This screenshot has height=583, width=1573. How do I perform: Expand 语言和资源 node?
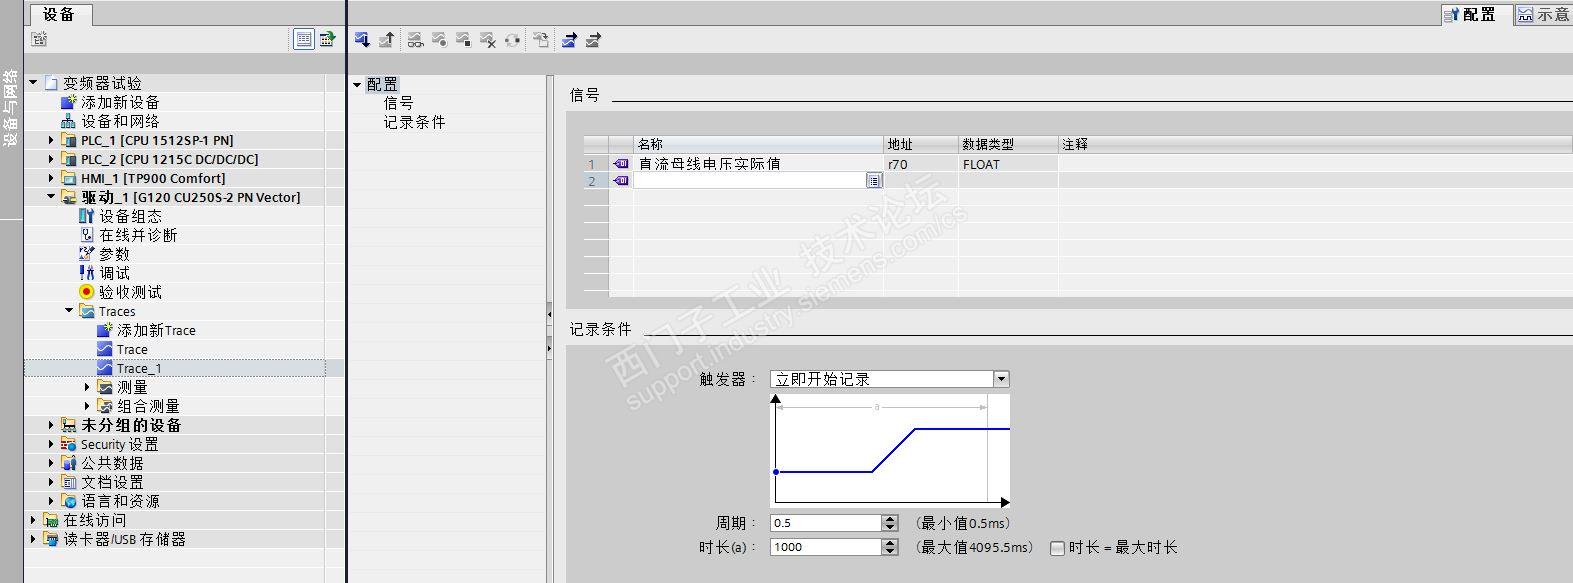(51, 501)
